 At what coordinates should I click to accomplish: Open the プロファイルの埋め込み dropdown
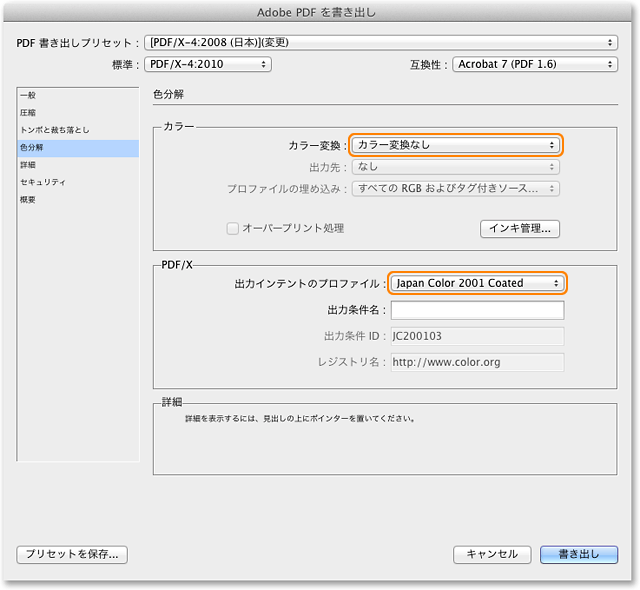[455, 188]
